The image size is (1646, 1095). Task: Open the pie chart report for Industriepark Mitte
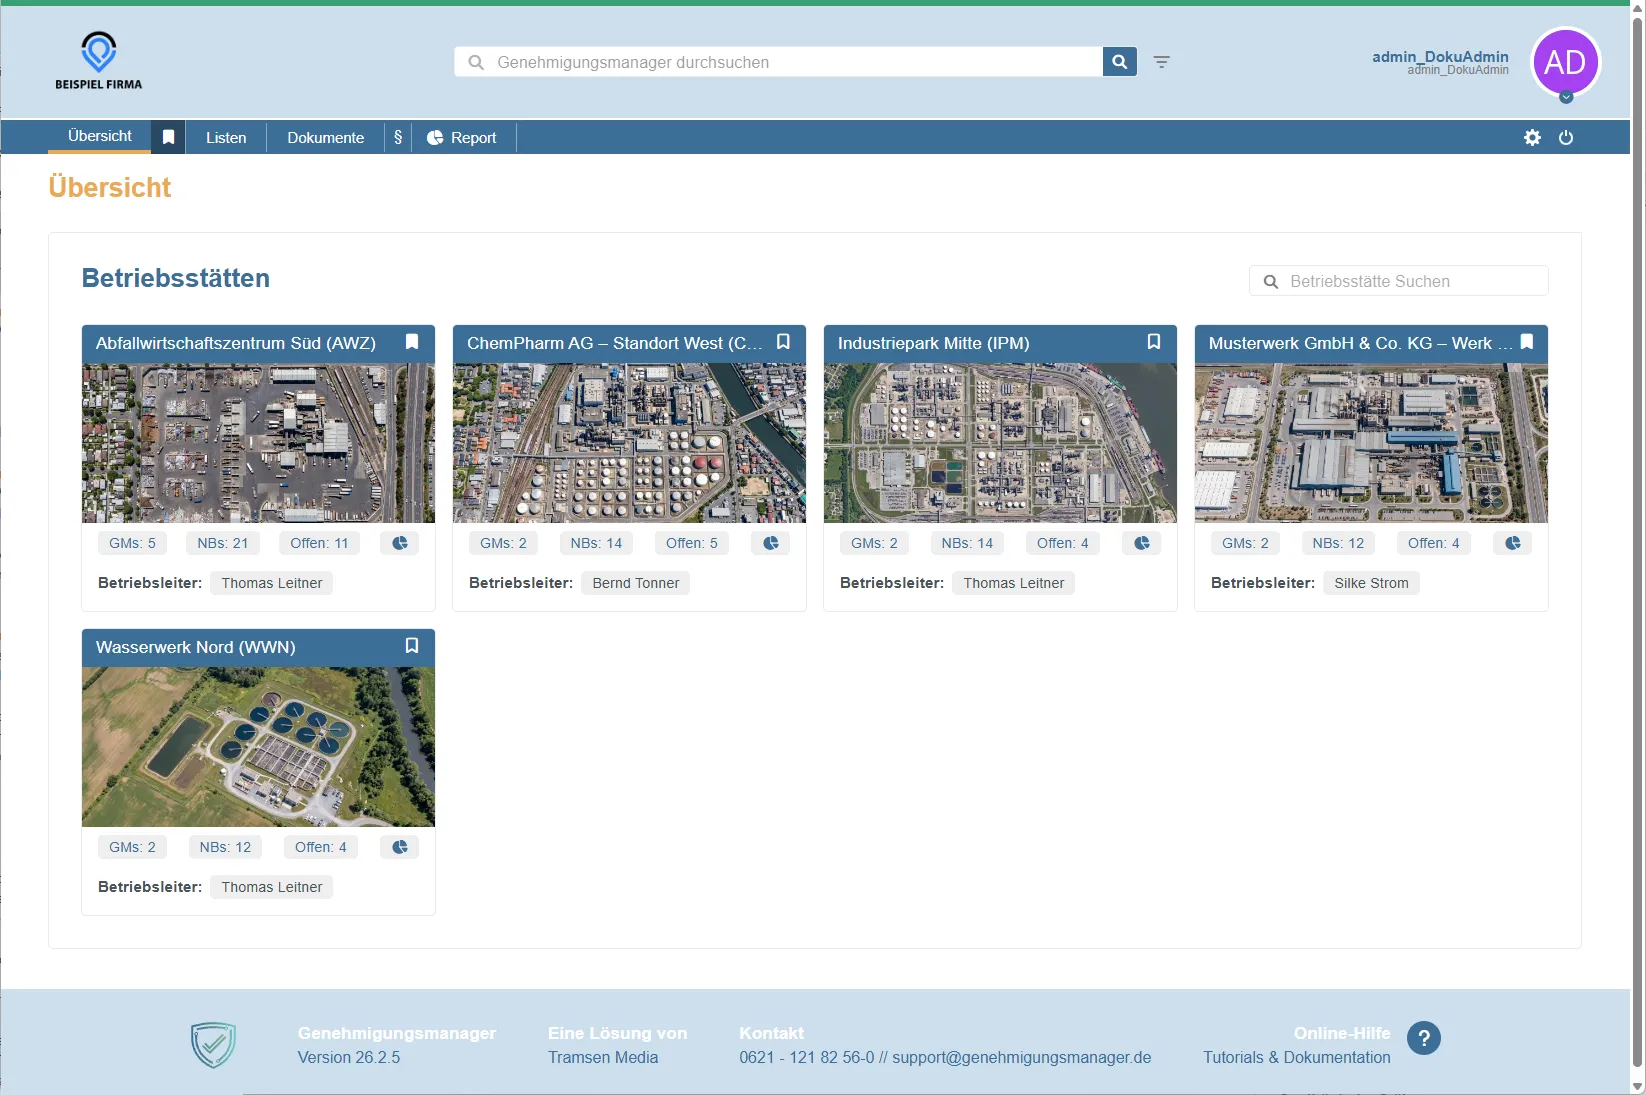click(1142, 543)
